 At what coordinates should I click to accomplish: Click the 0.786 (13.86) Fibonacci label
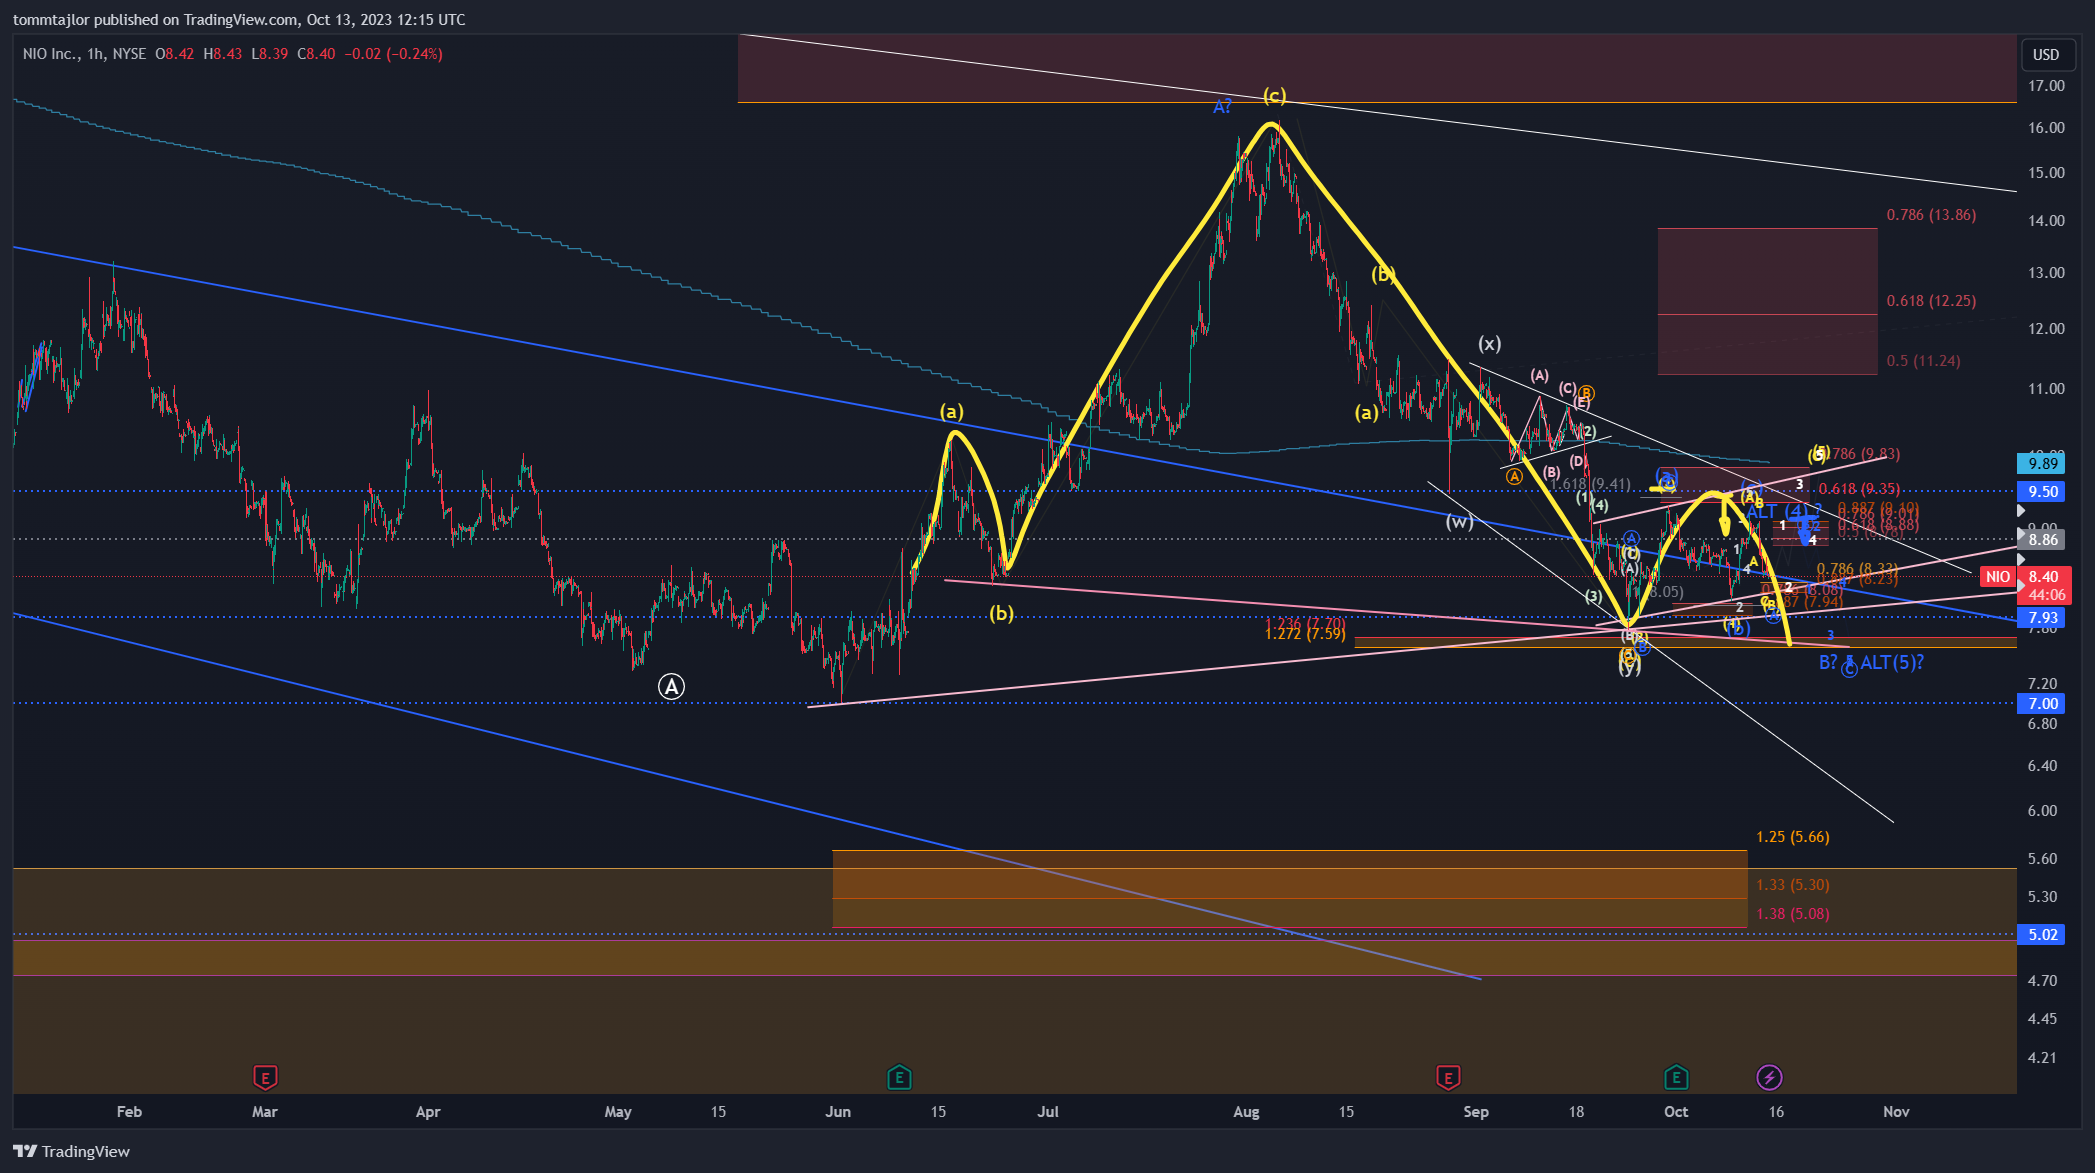click(x=1931, y=215)
